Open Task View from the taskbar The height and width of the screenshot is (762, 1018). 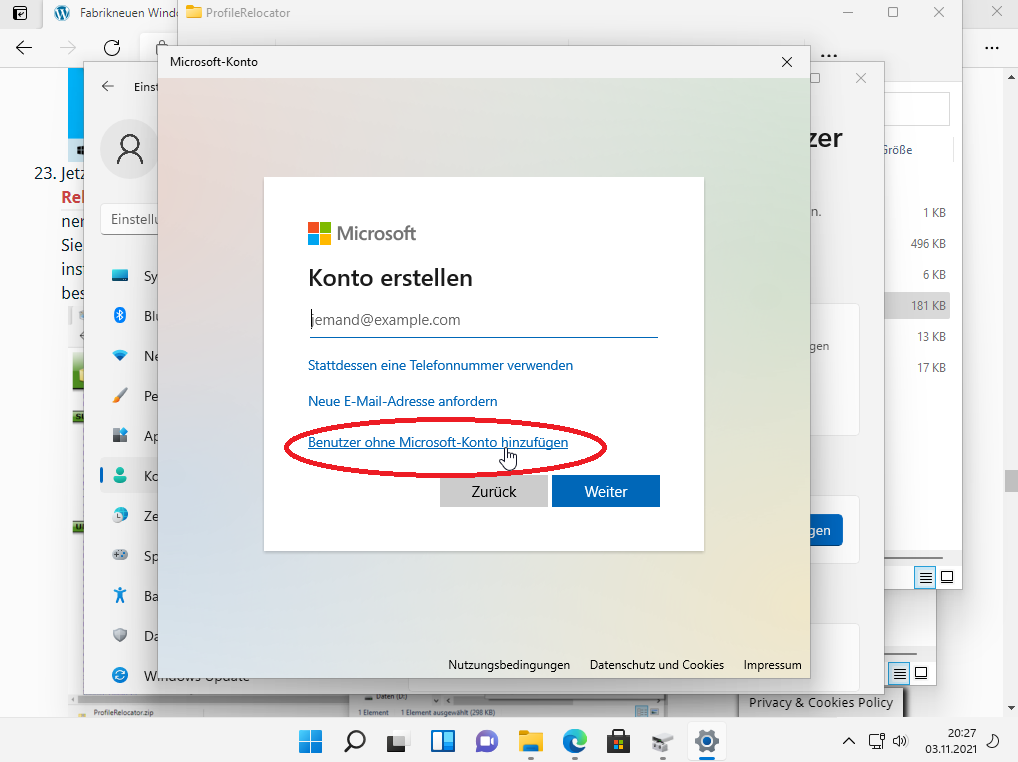point(399,741)
